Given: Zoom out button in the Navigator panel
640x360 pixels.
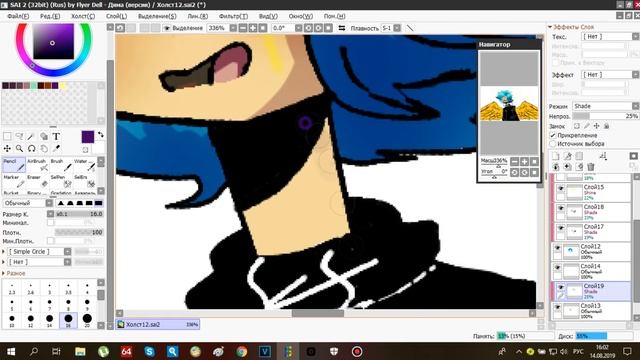Looking at the screenshot, I should 514,162.
